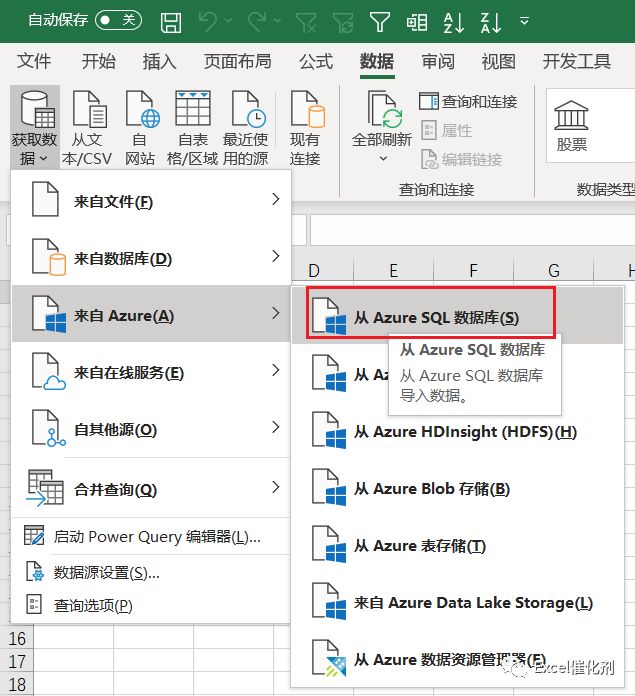Viewport: 635px width, 696px height.
Task: Open 来自数据库(D) submenu
Action: (151, 258)
